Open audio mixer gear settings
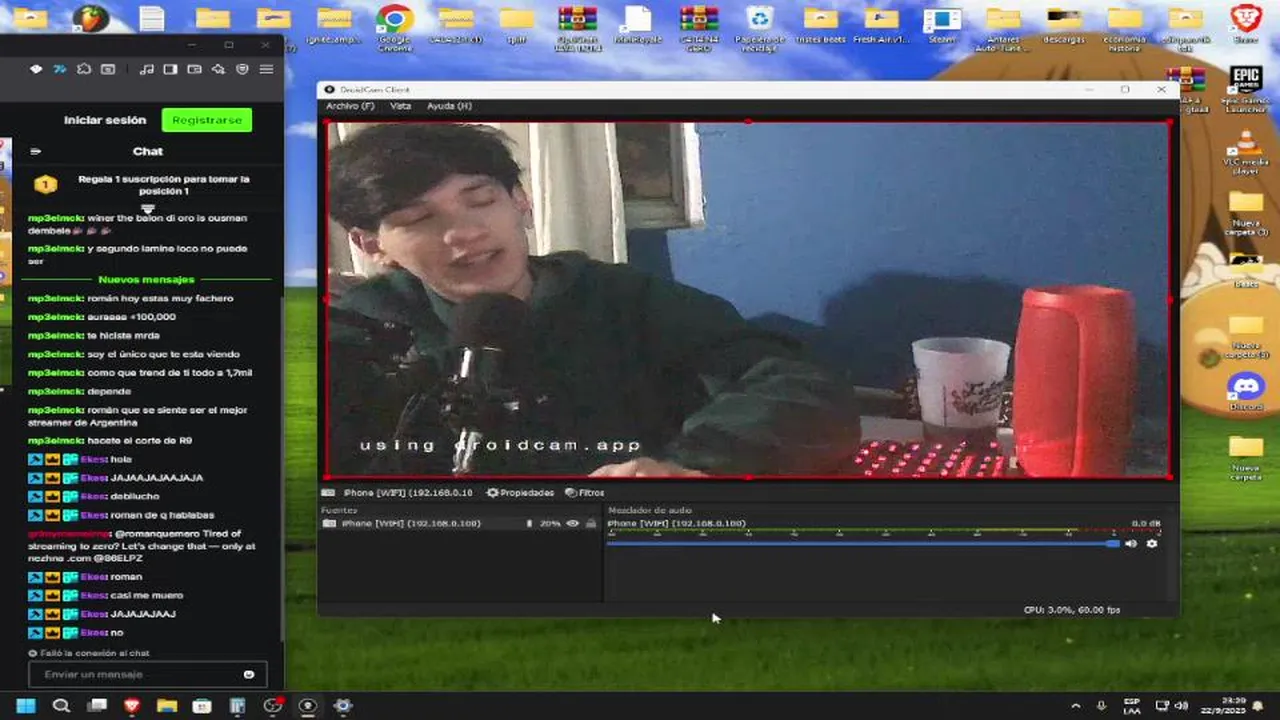Viewport: 1280px width, 720px height. 1152,544
